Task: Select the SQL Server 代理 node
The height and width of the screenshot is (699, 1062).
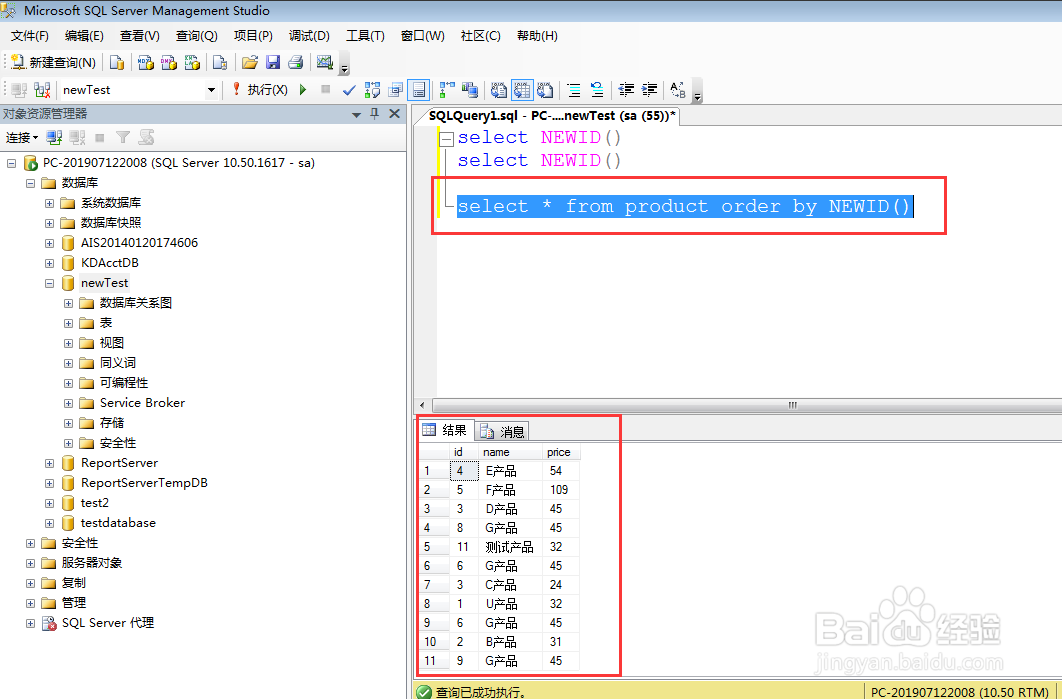Action: (x=108, y=623)
